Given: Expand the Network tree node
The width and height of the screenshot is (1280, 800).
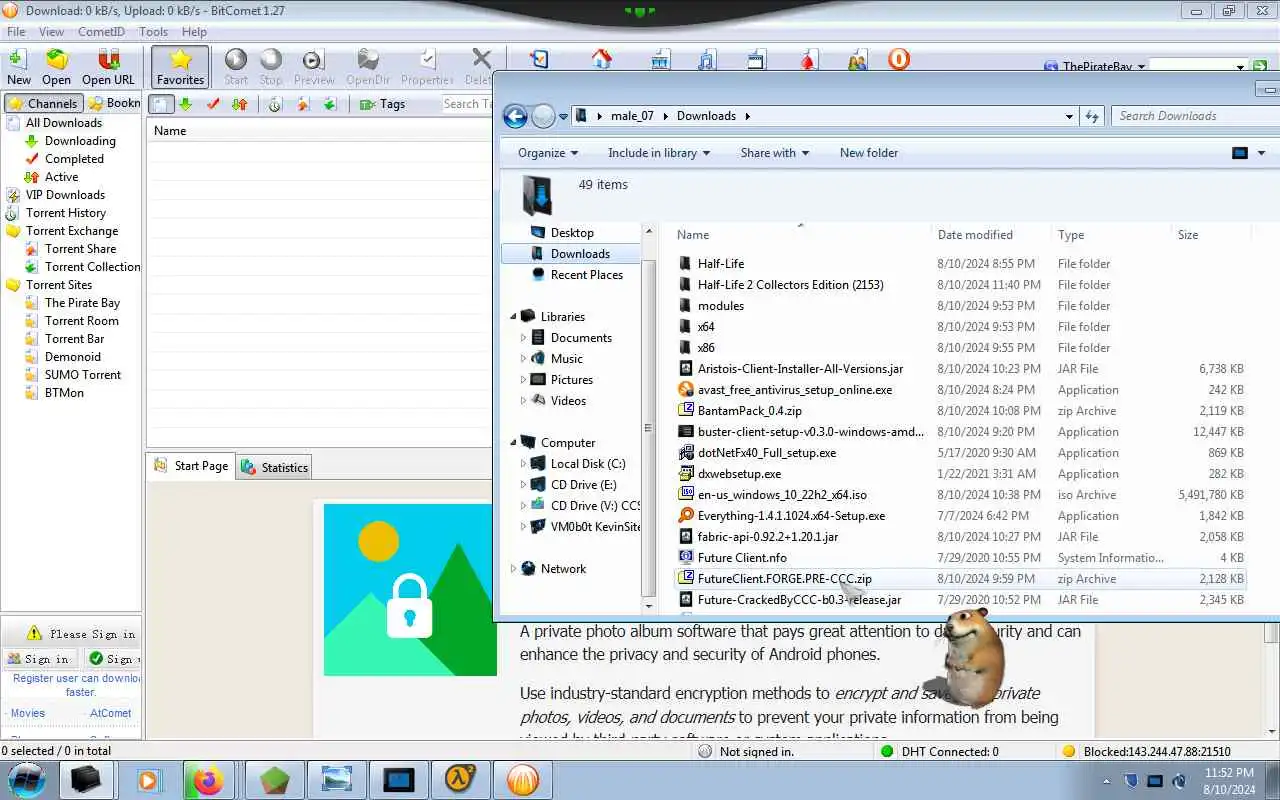Looking at the screenshot, I should pyautogui.click(x=513, y=569).
